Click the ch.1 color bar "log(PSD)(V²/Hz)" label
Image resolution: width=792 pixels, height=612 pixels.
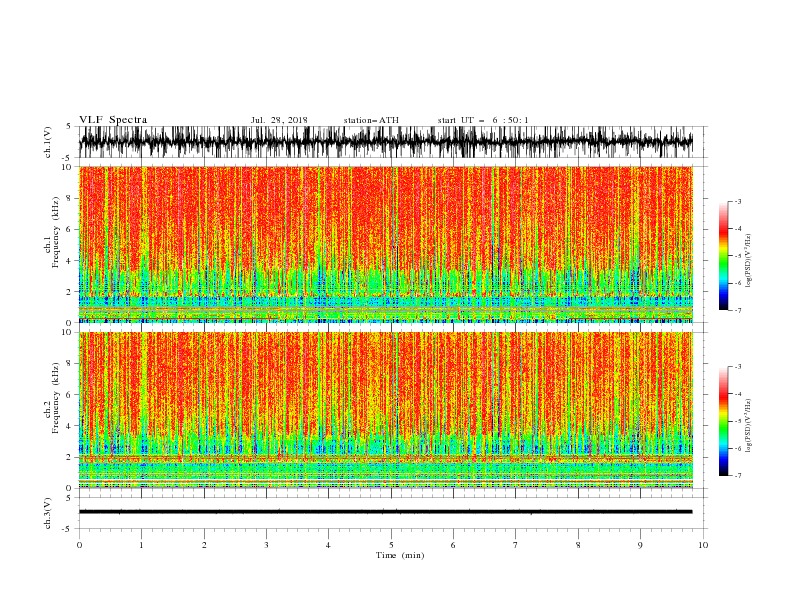[748, 261]
